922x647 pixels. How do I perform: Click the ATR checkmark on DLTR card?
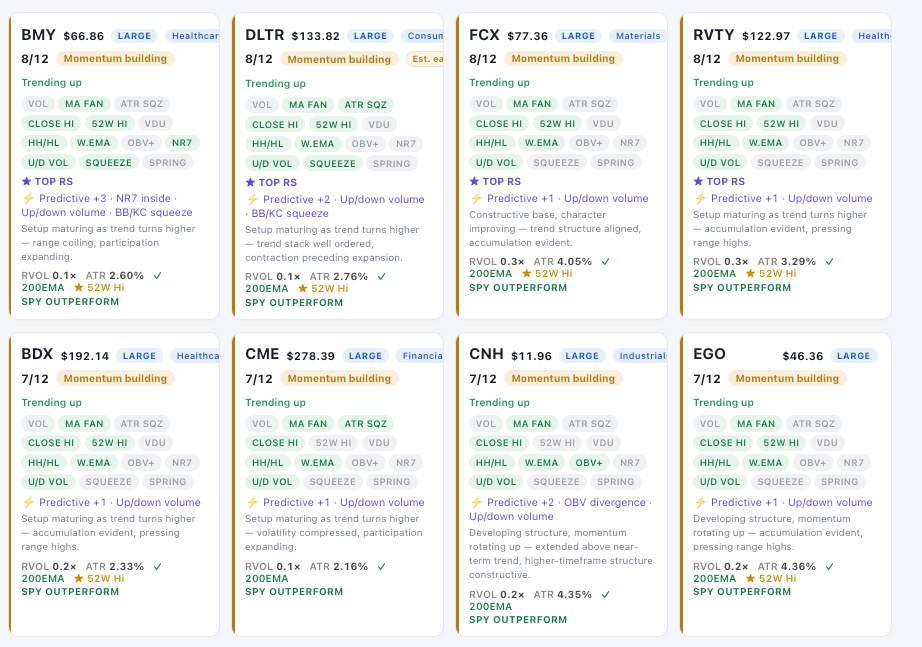point(382,276)
